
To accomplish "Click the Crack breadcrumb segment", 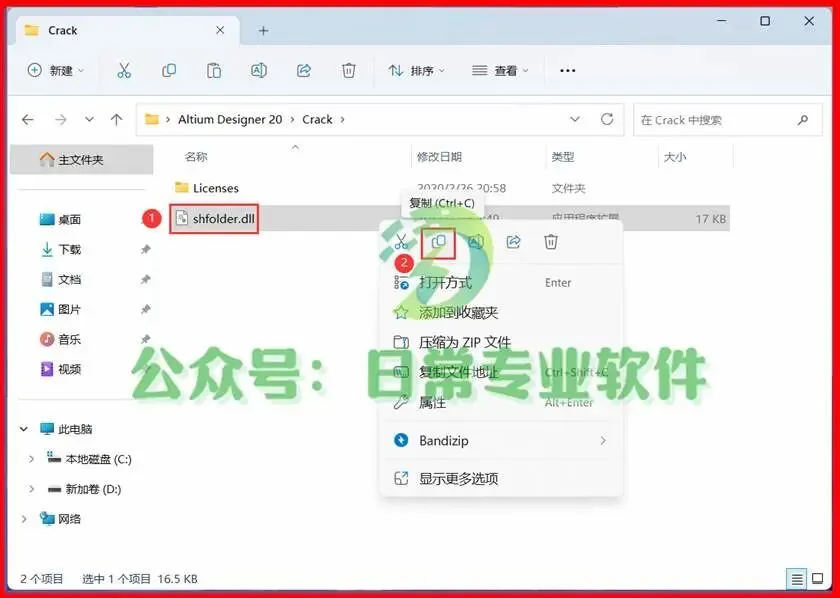I will pos(317,119).
